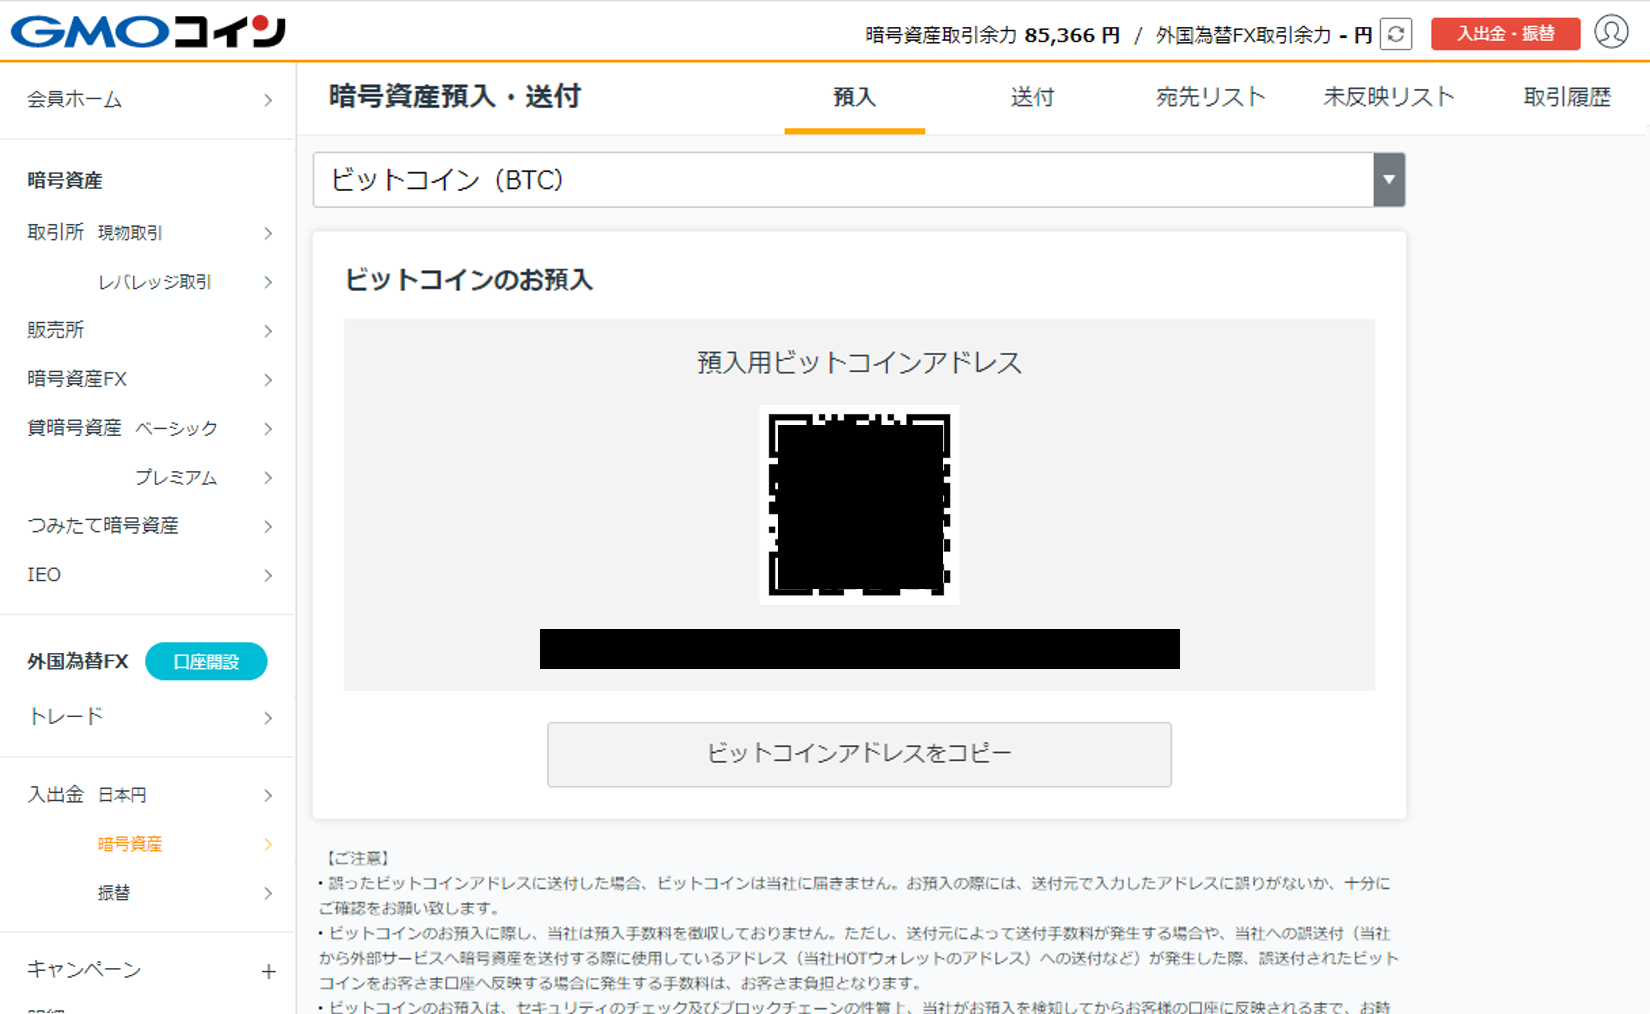Screen dimensions: 1650x1014
Task: Click the 口座開設 button for 外国為替FX
Action: coord(206,662)
